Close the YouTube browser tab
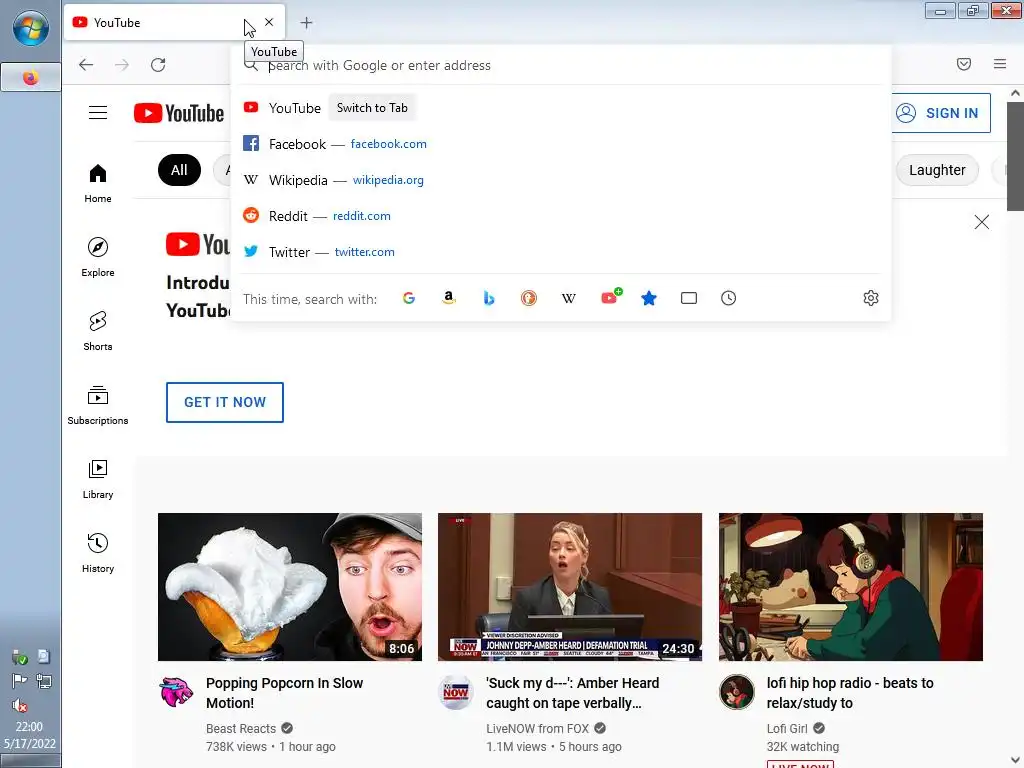Image resolution: width=1024 pixels, height=768 pixels. point(269,22)
